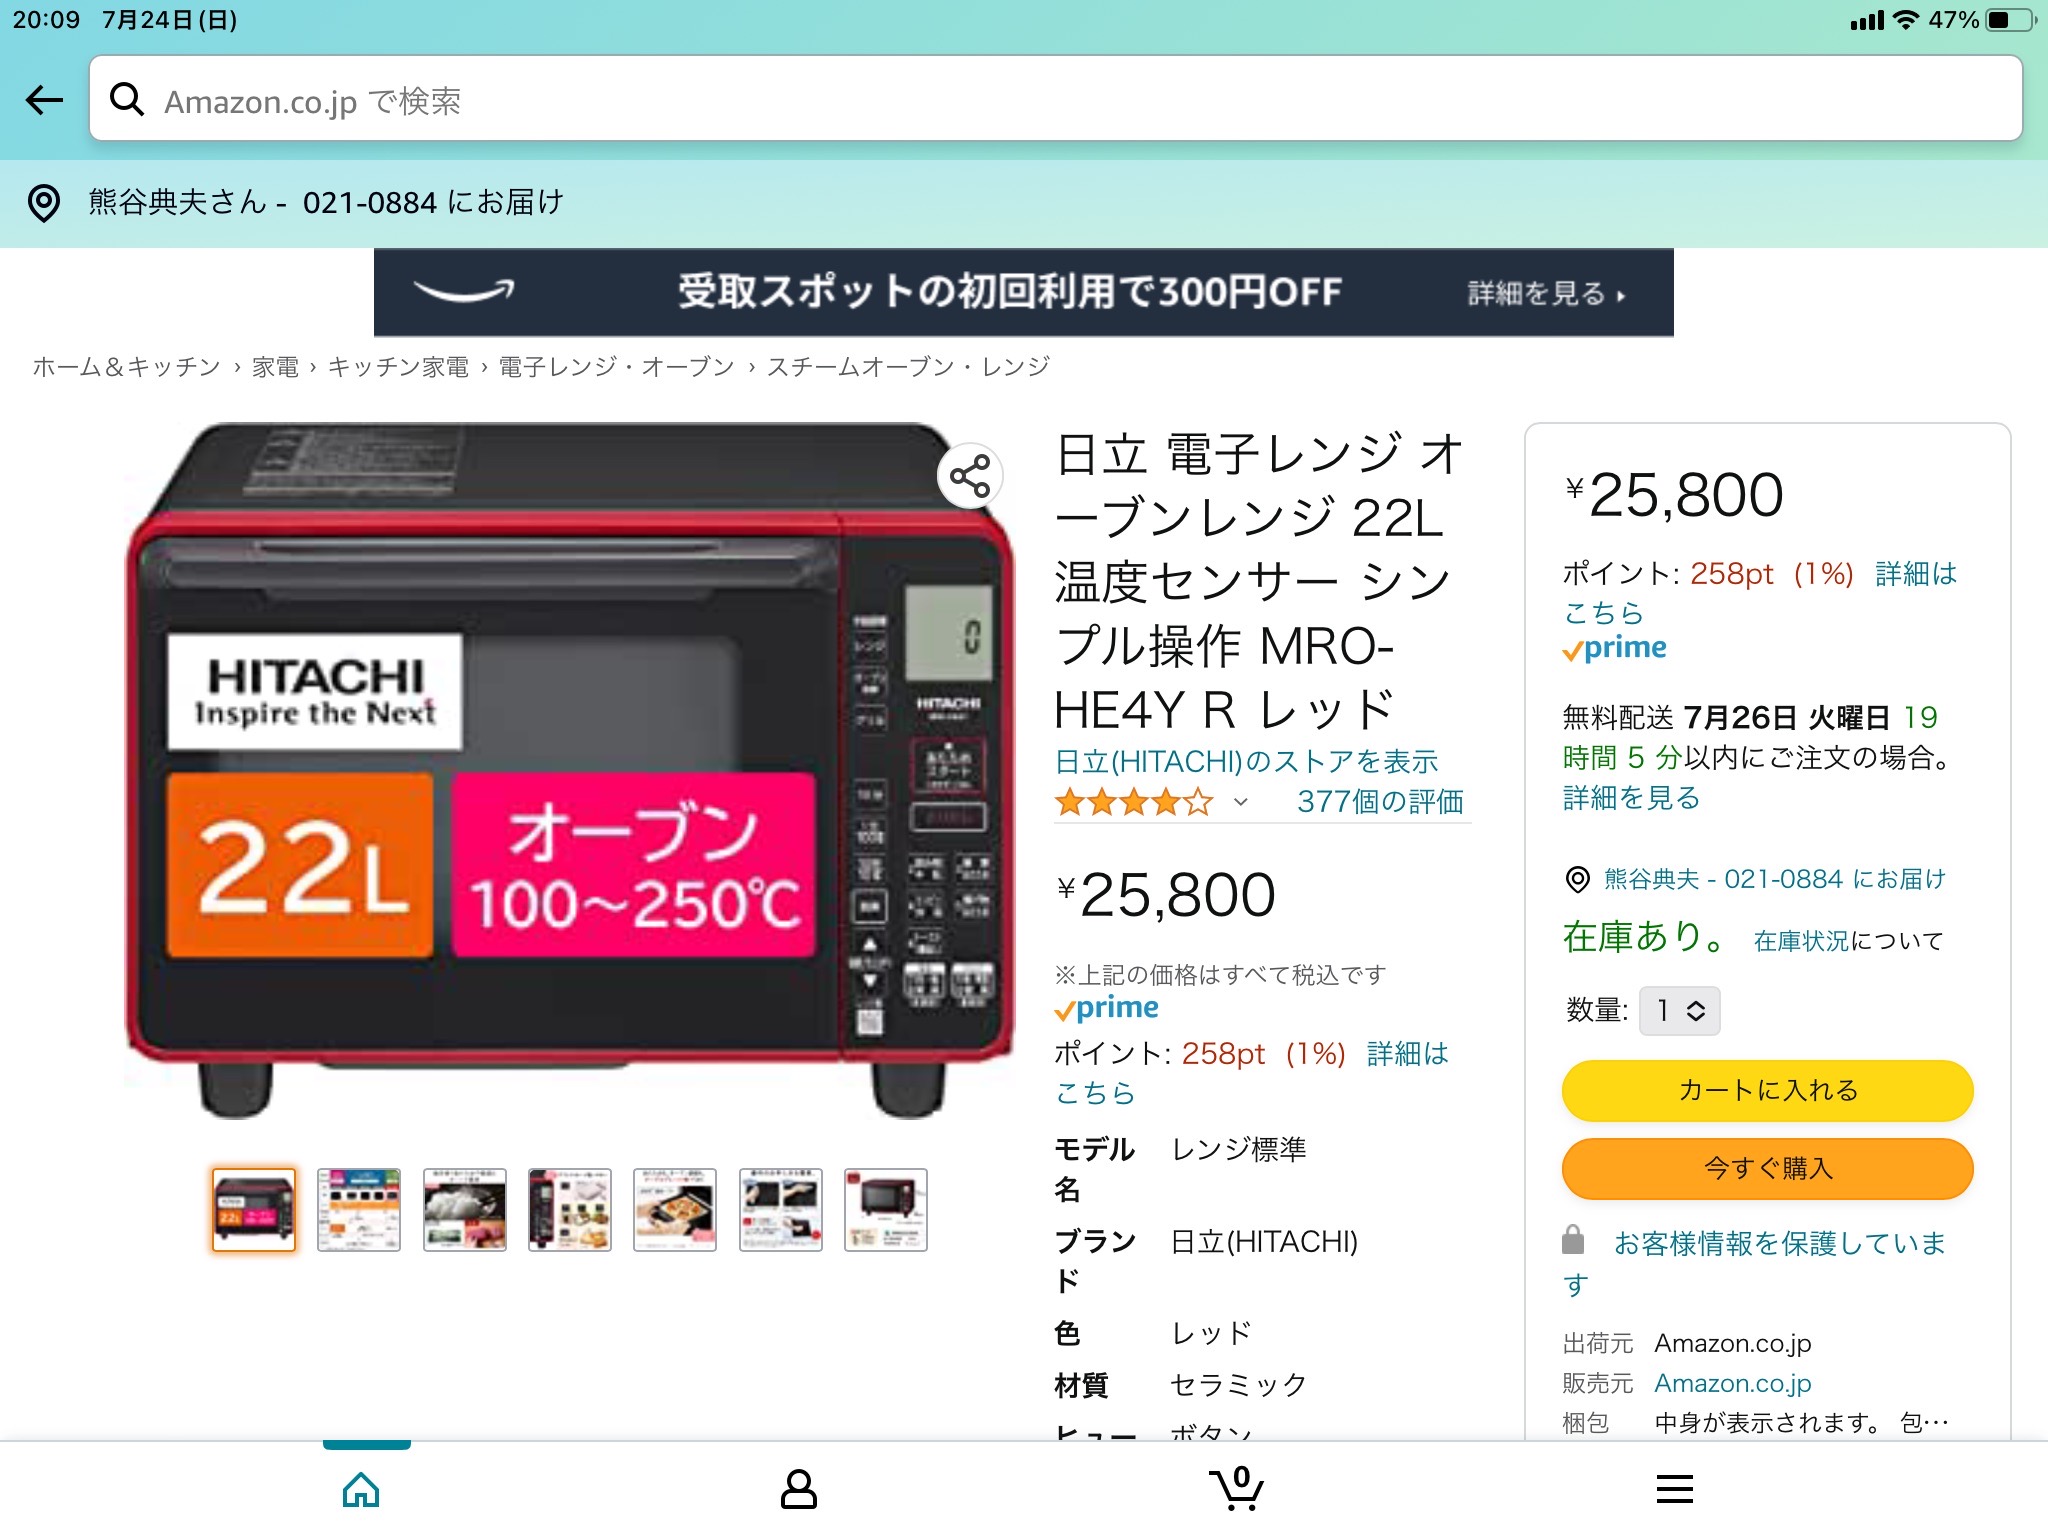
Task: Tap location pin icon in buy box
Action: coord(1577,880)
